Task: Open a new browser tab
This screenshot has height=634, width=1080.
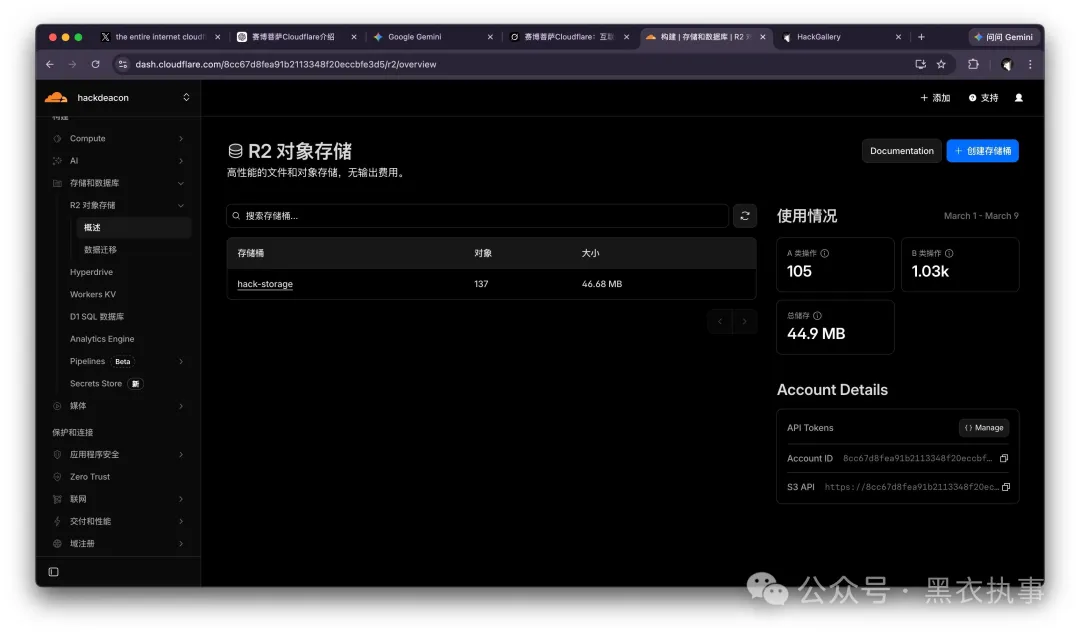Action: coord(921,37)
